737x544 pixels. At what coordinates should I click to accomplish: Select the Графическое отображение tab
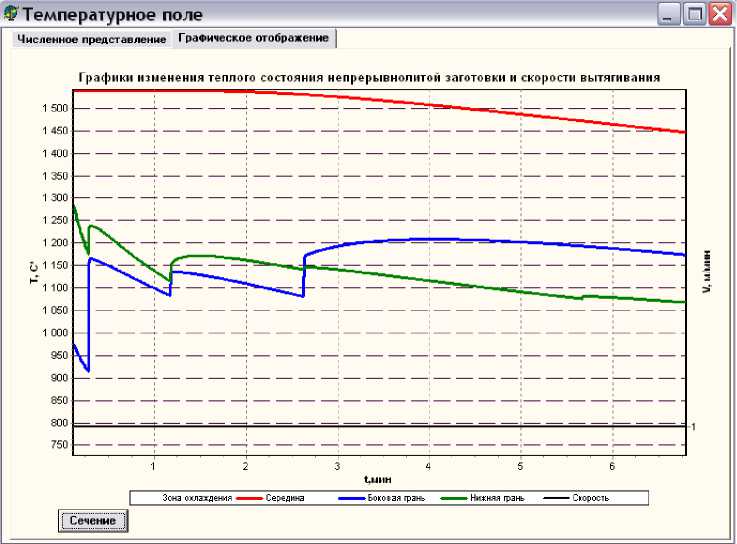253,38
